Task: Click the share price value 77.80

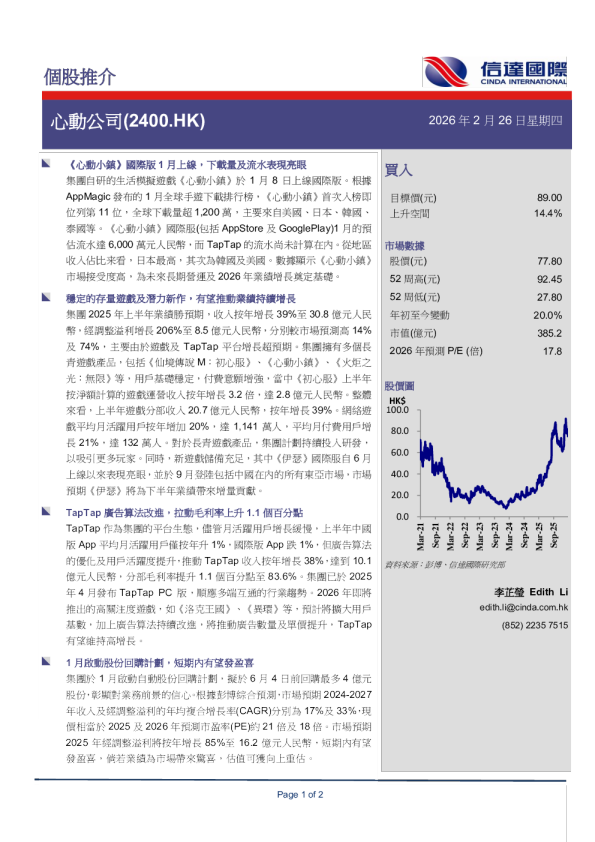Action: pyautogui.click(x=549, y=262)
